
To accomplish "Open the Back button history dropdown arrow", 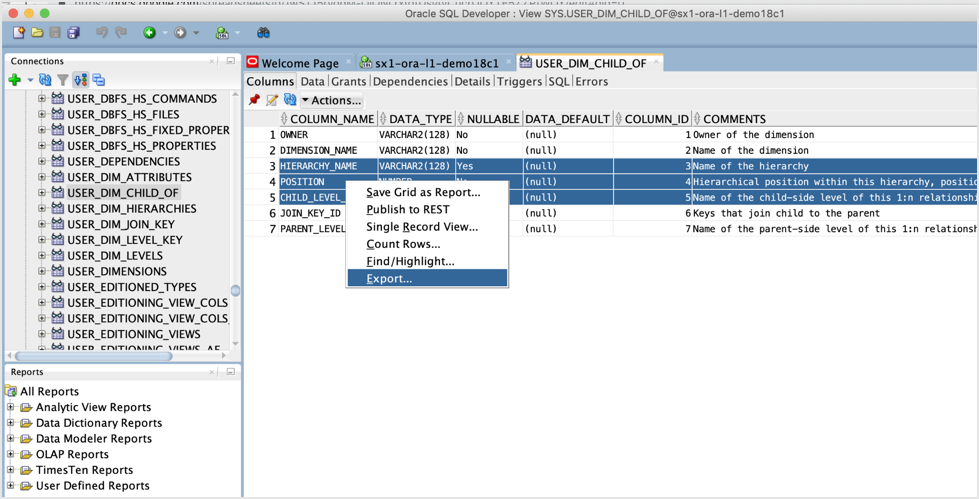I will 165,33.
